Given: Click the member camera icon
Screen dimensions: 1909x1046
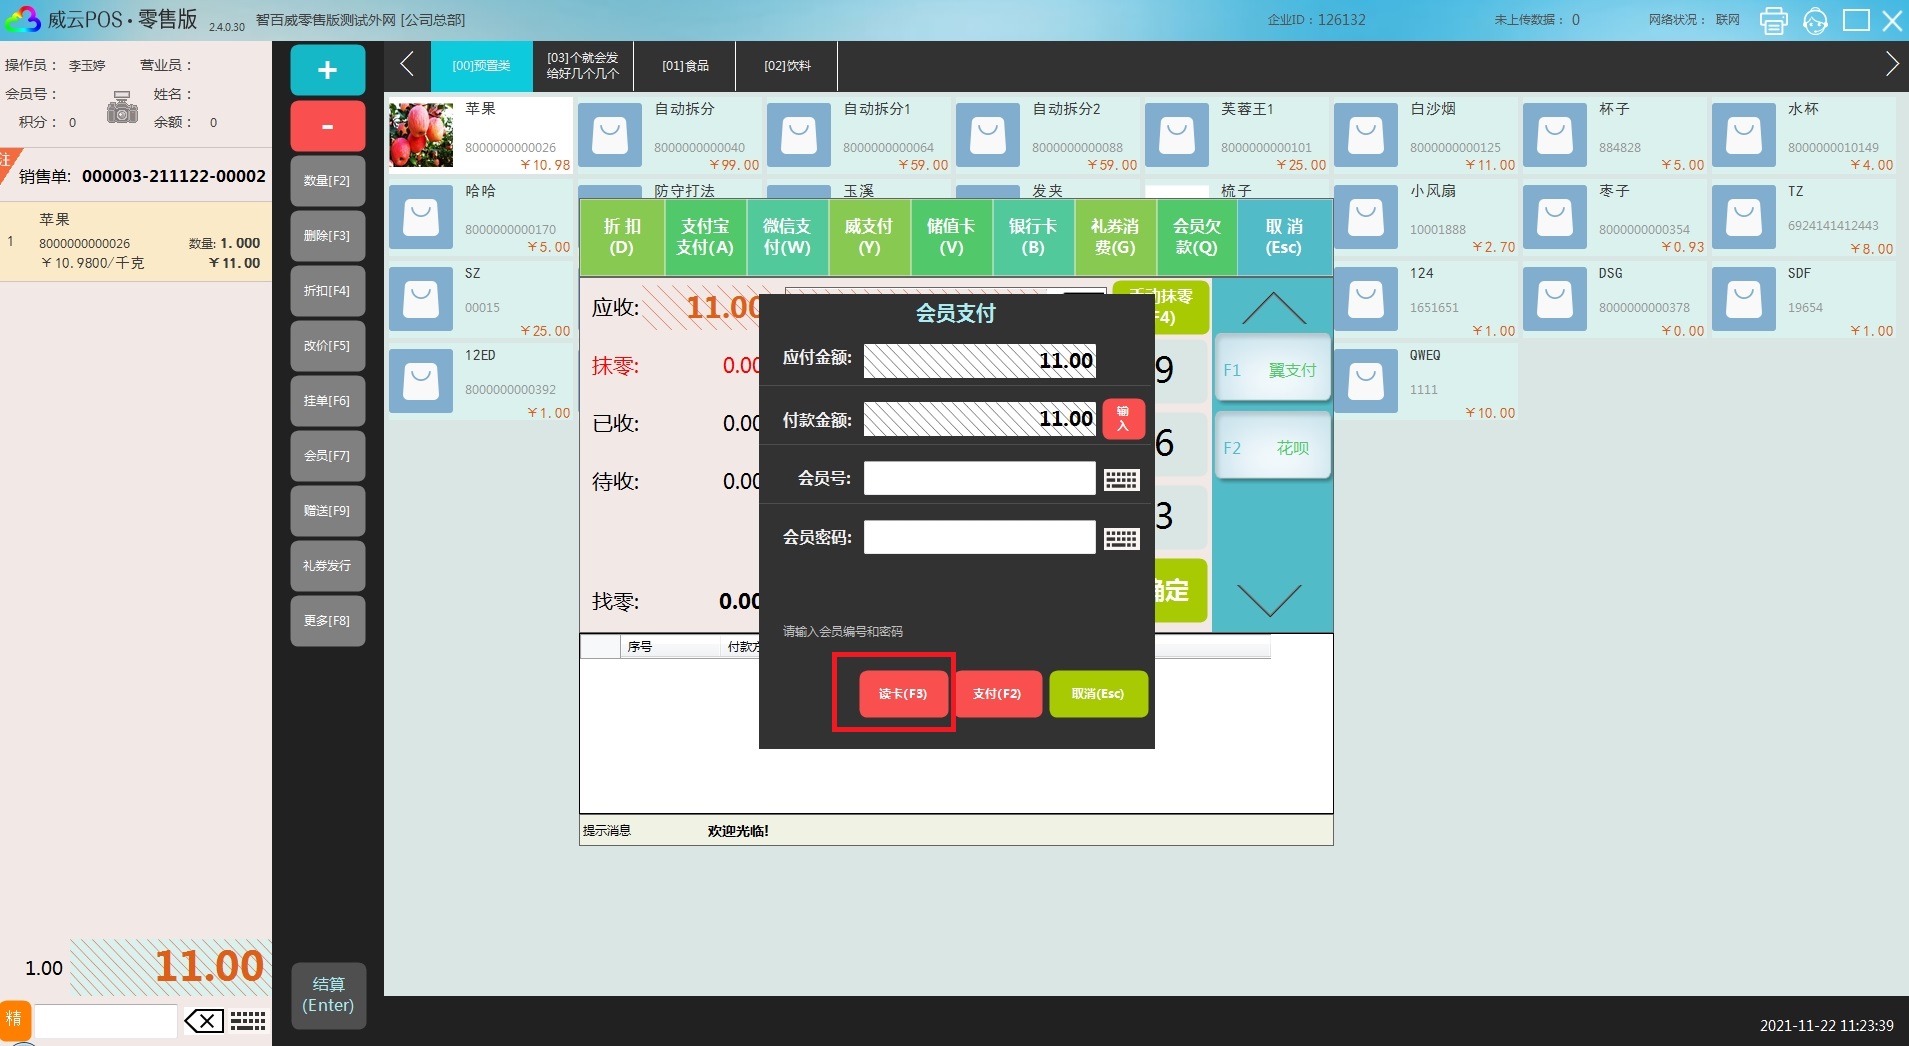Looking at the screenshot, I should (122, 107).
